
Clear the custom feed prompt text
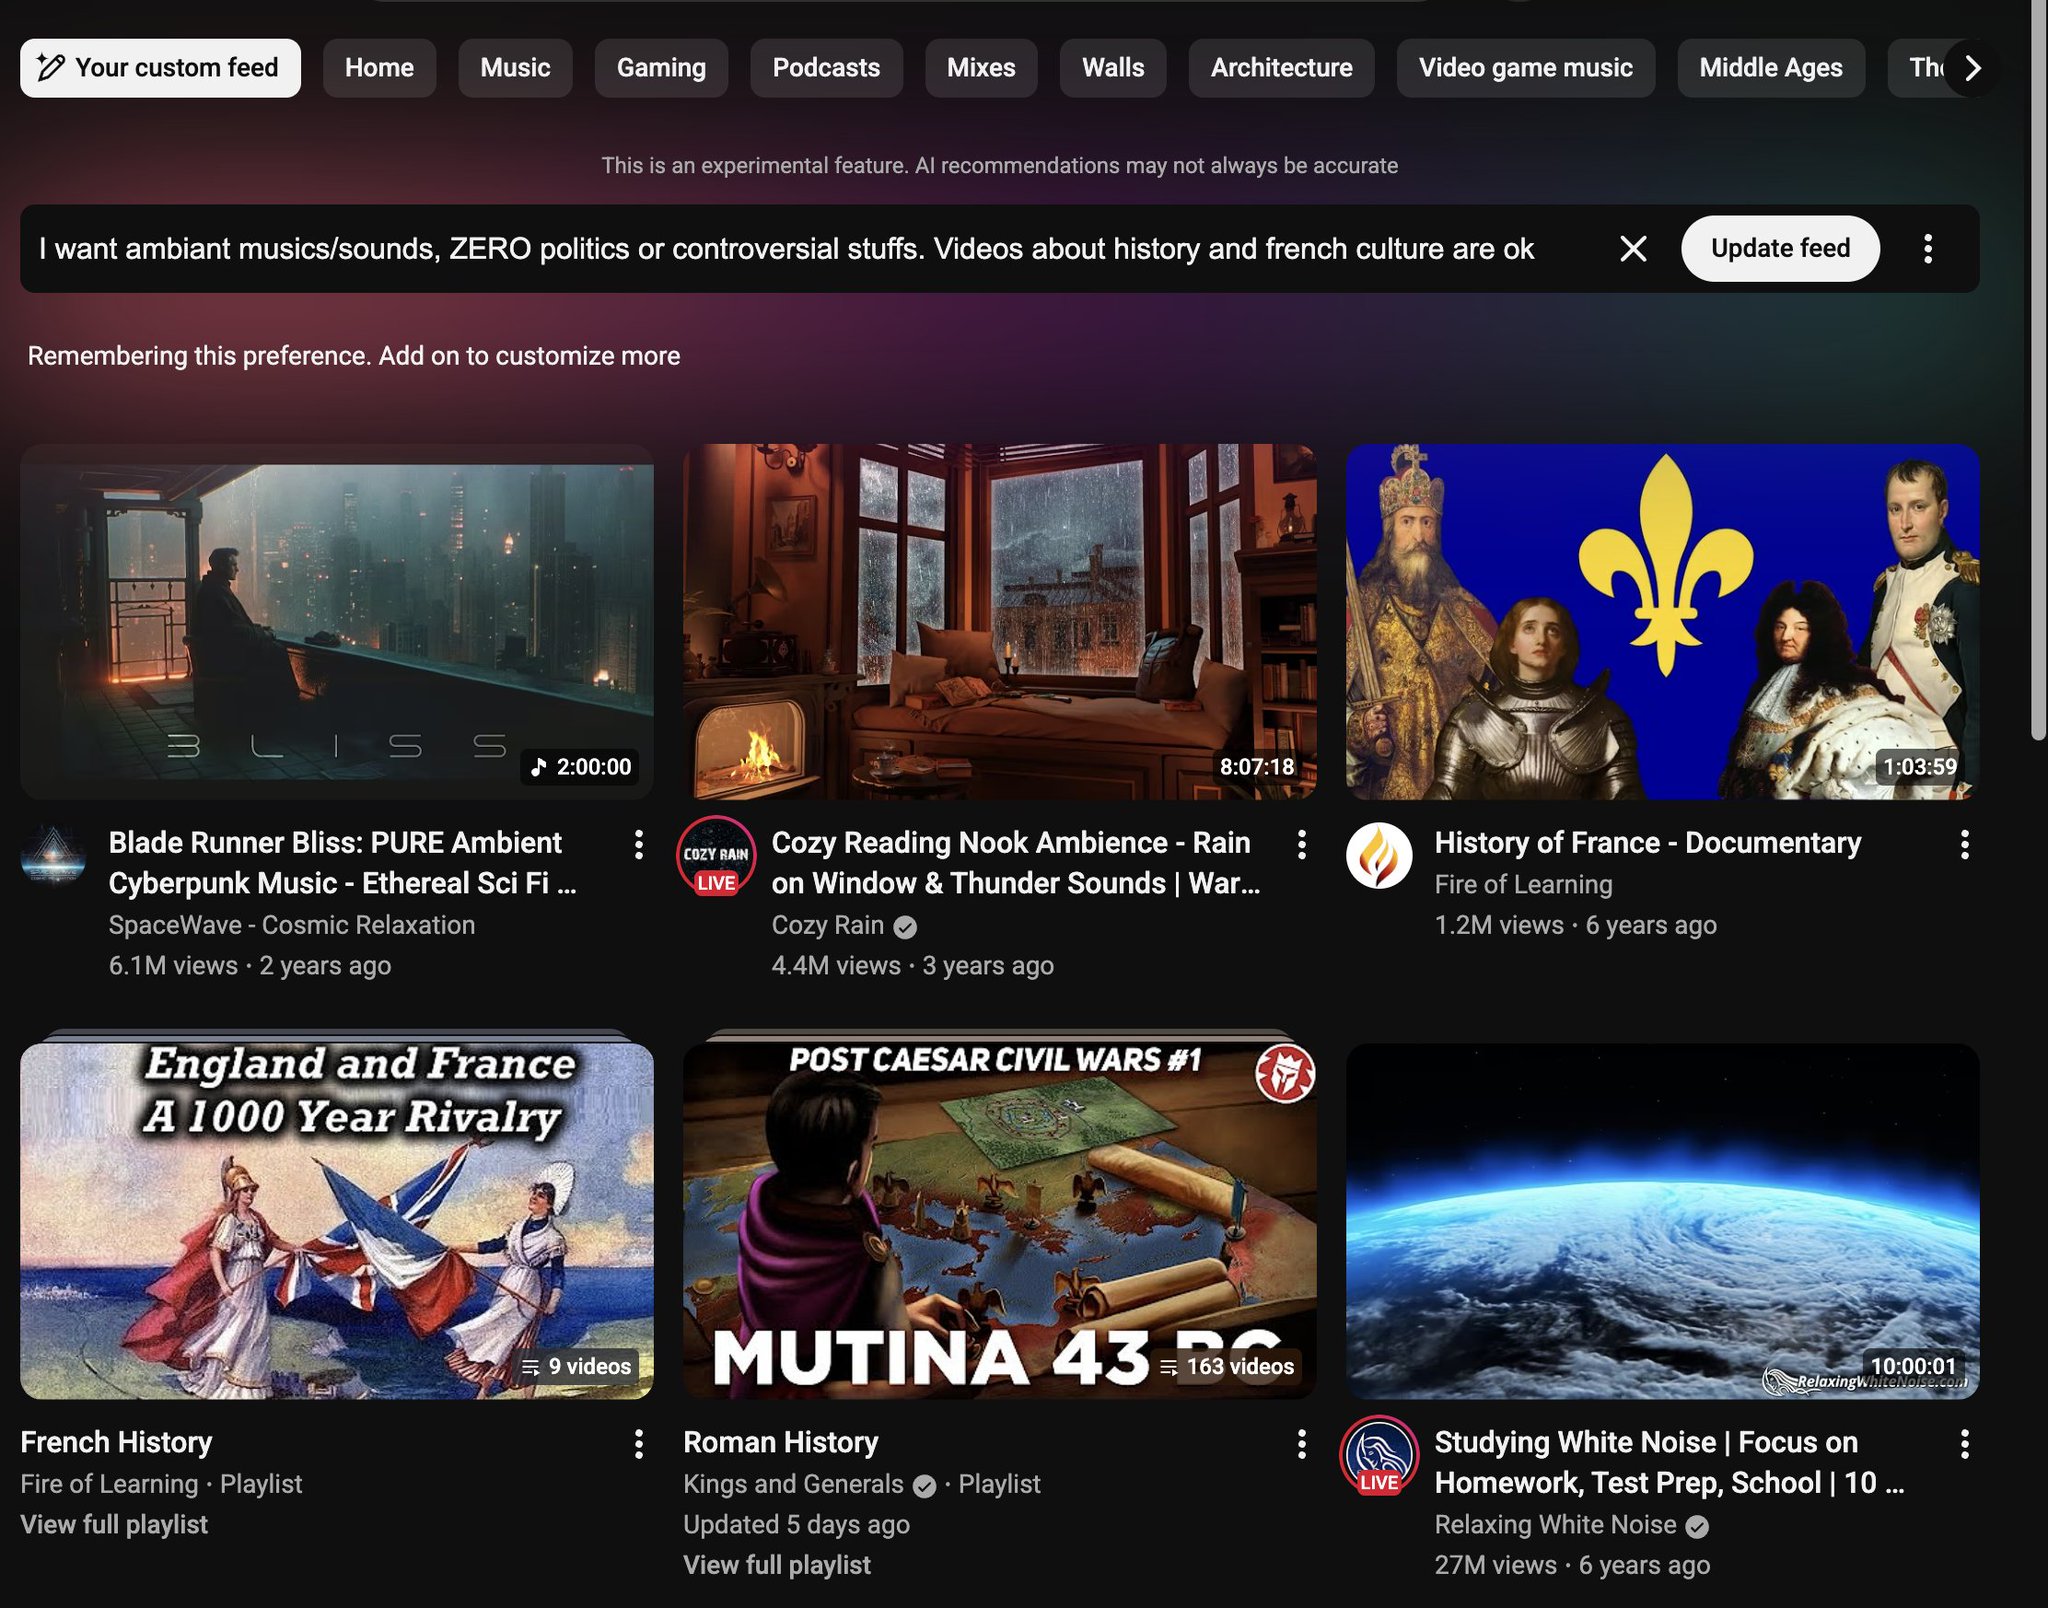click(1632, 249)
